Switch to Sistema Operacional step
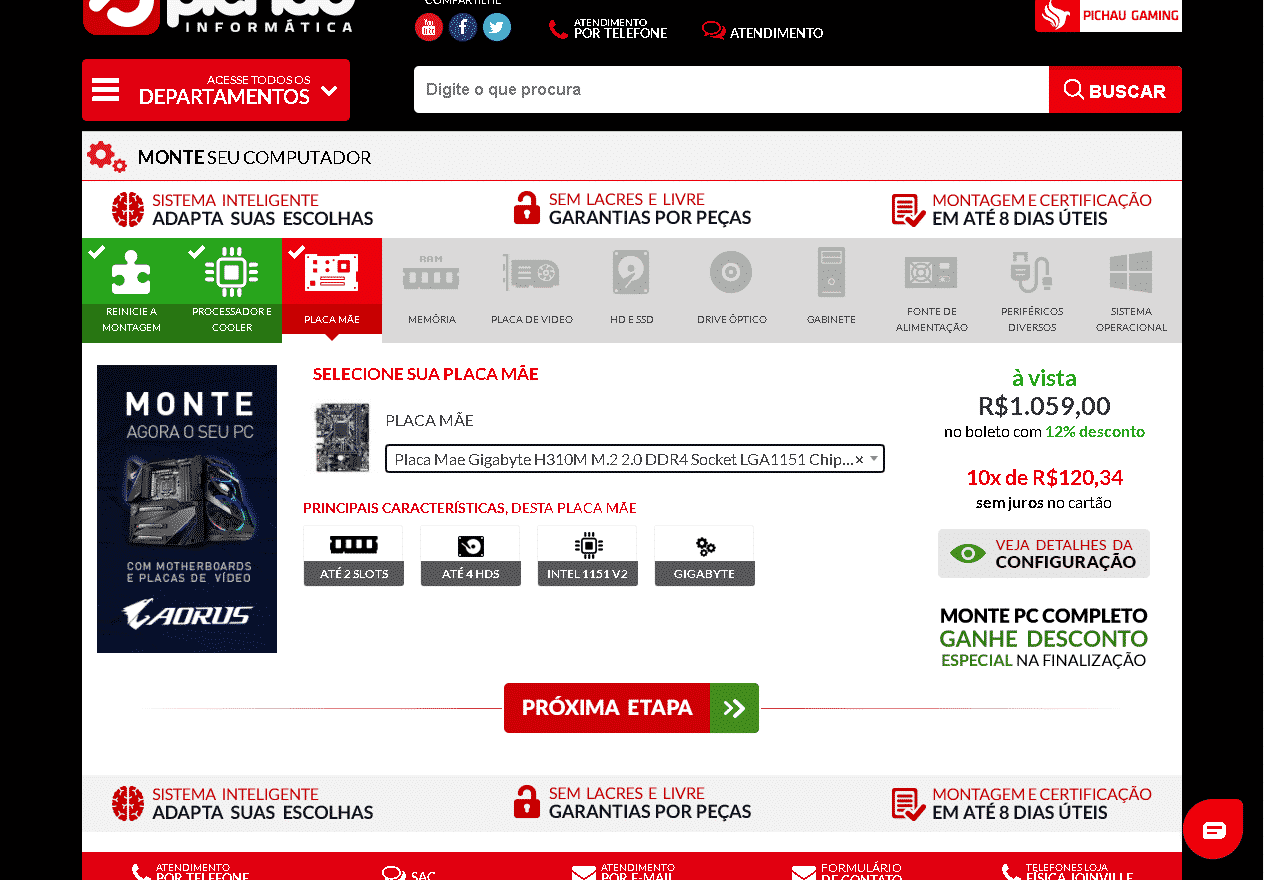This screenshot has width=1264, height=880. [x=1131, y=290]
